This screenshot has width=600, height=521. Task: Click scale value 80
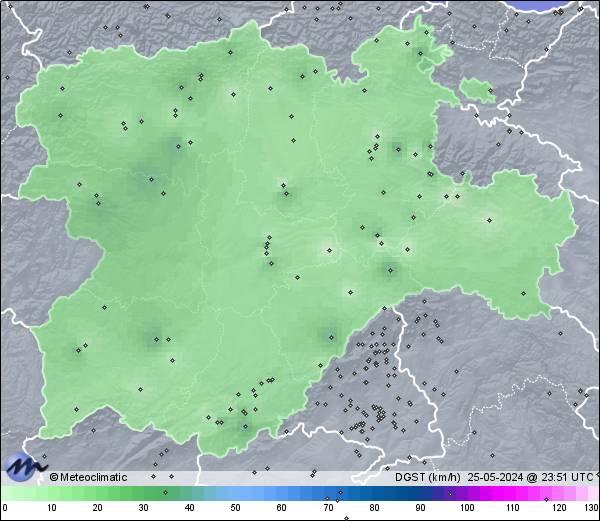tap(374, 508)
